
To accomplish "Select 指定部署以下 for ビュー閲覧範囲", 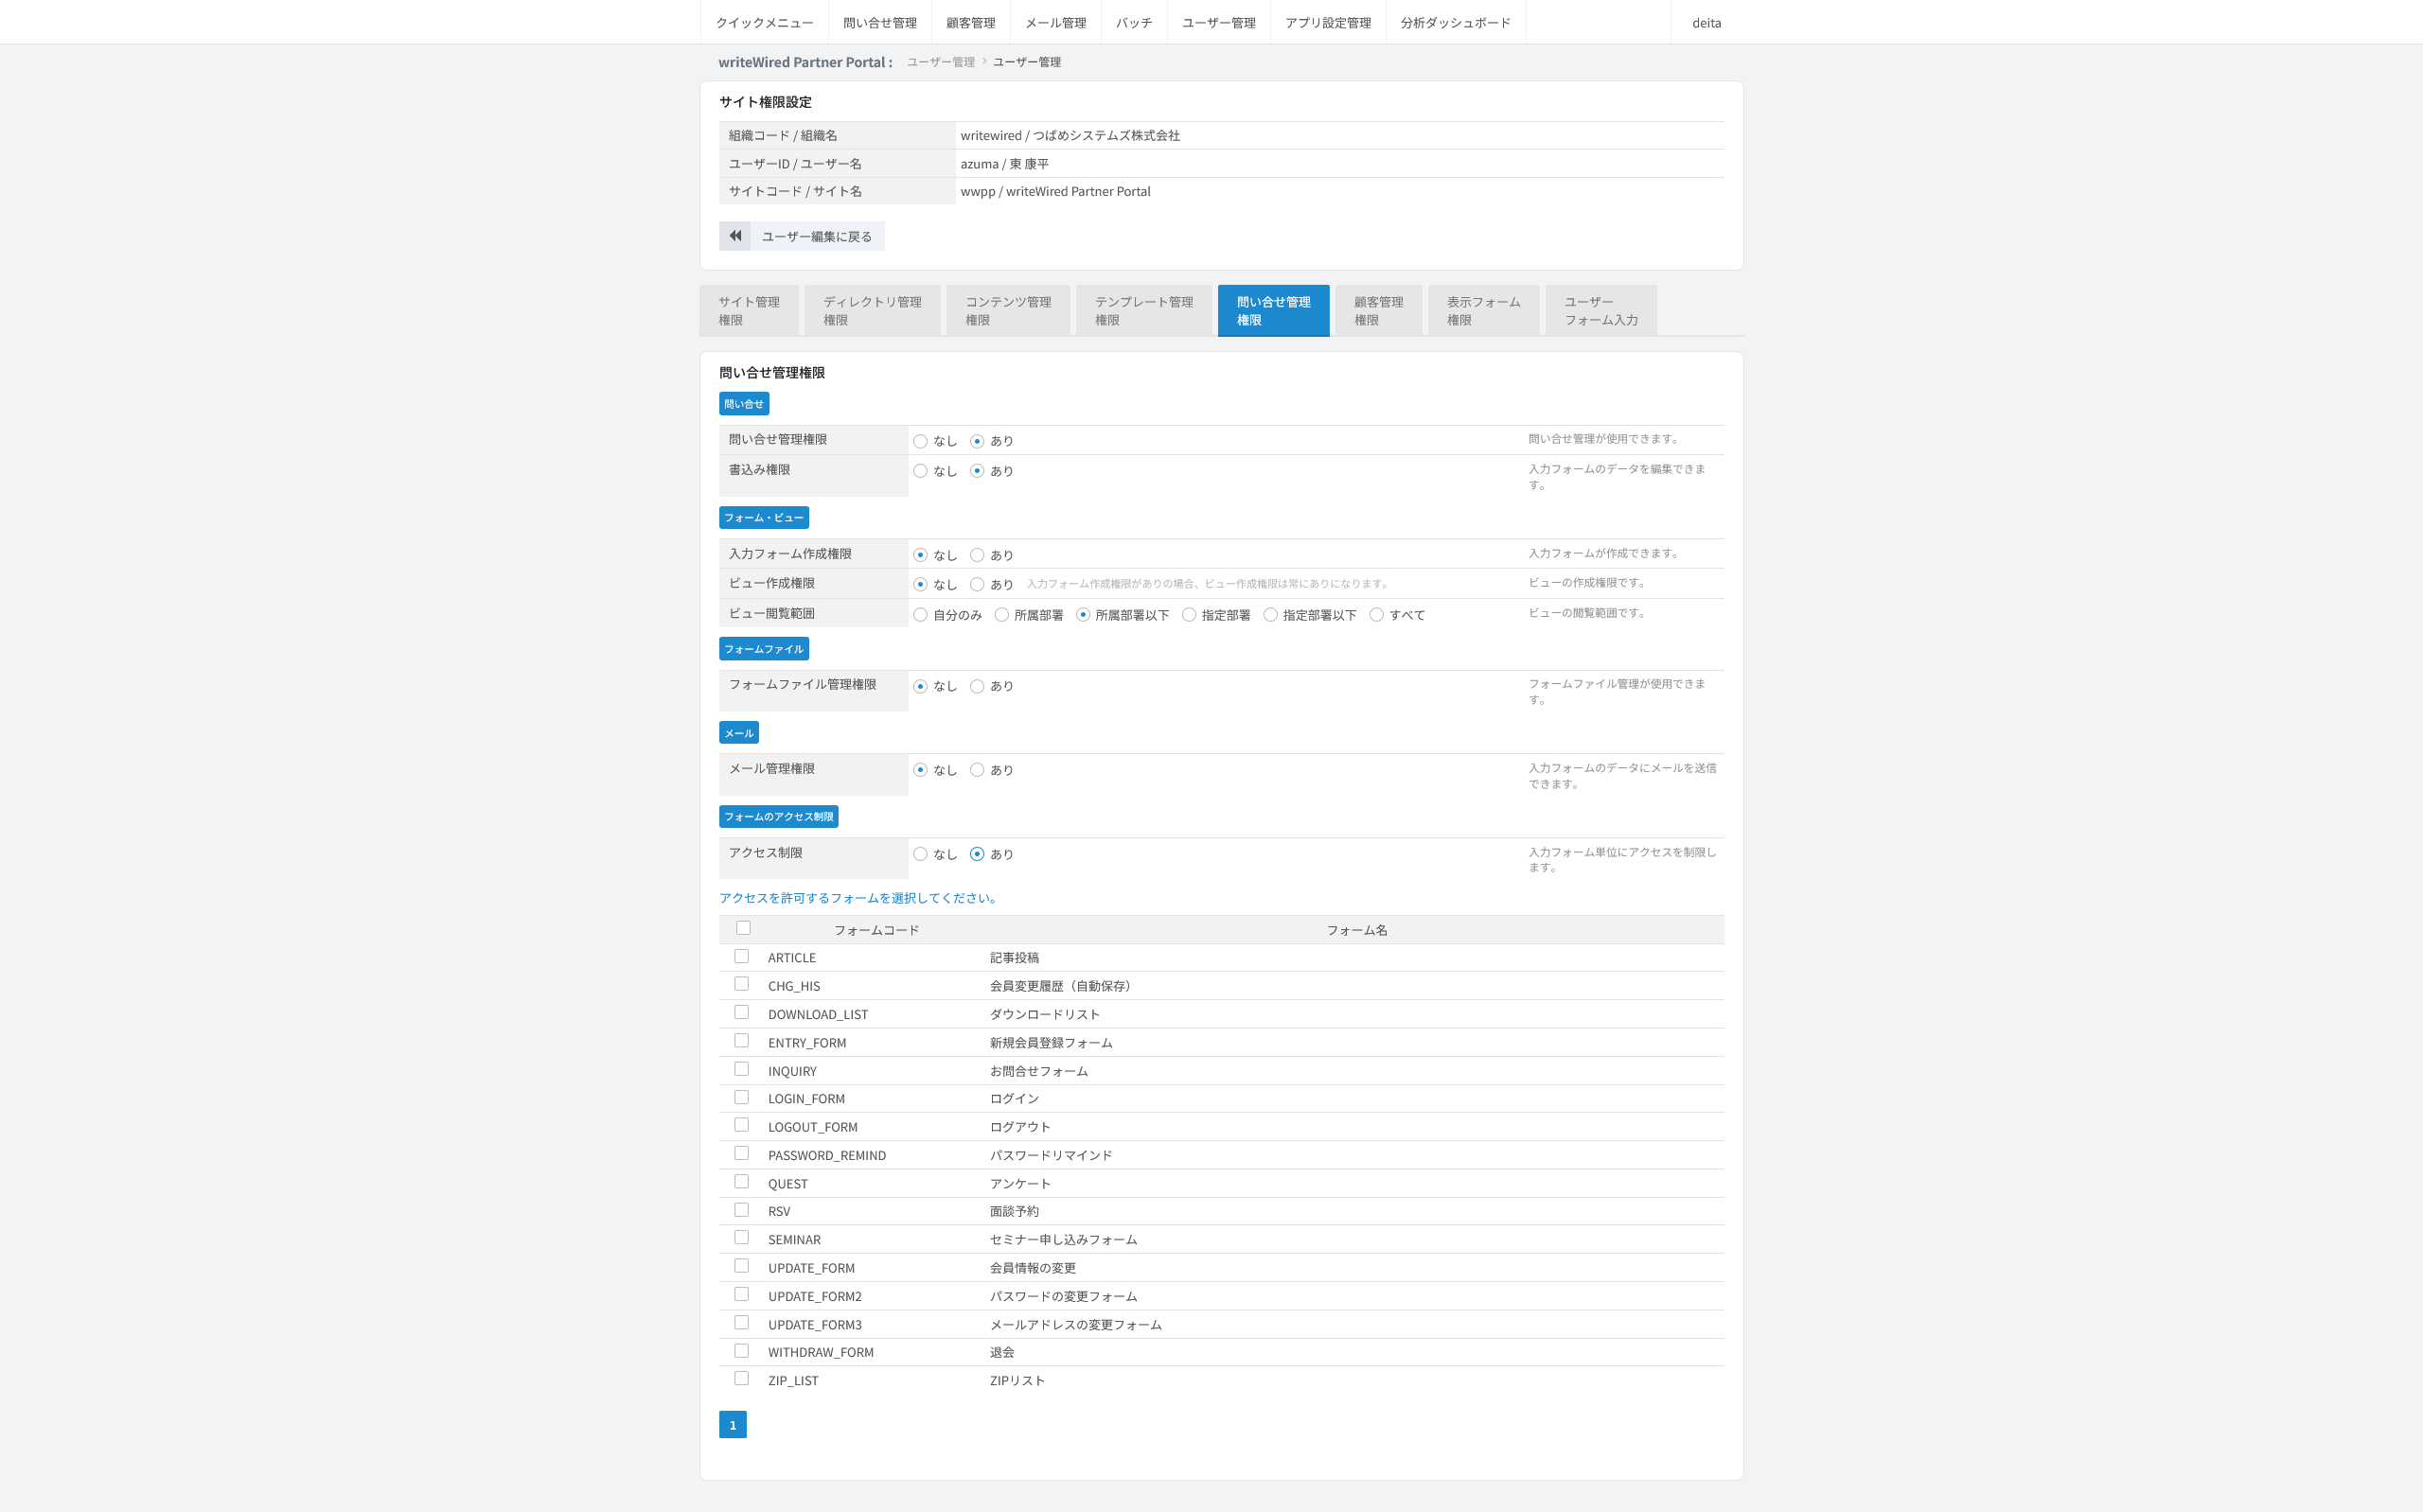I will (x=1270, y=615).
